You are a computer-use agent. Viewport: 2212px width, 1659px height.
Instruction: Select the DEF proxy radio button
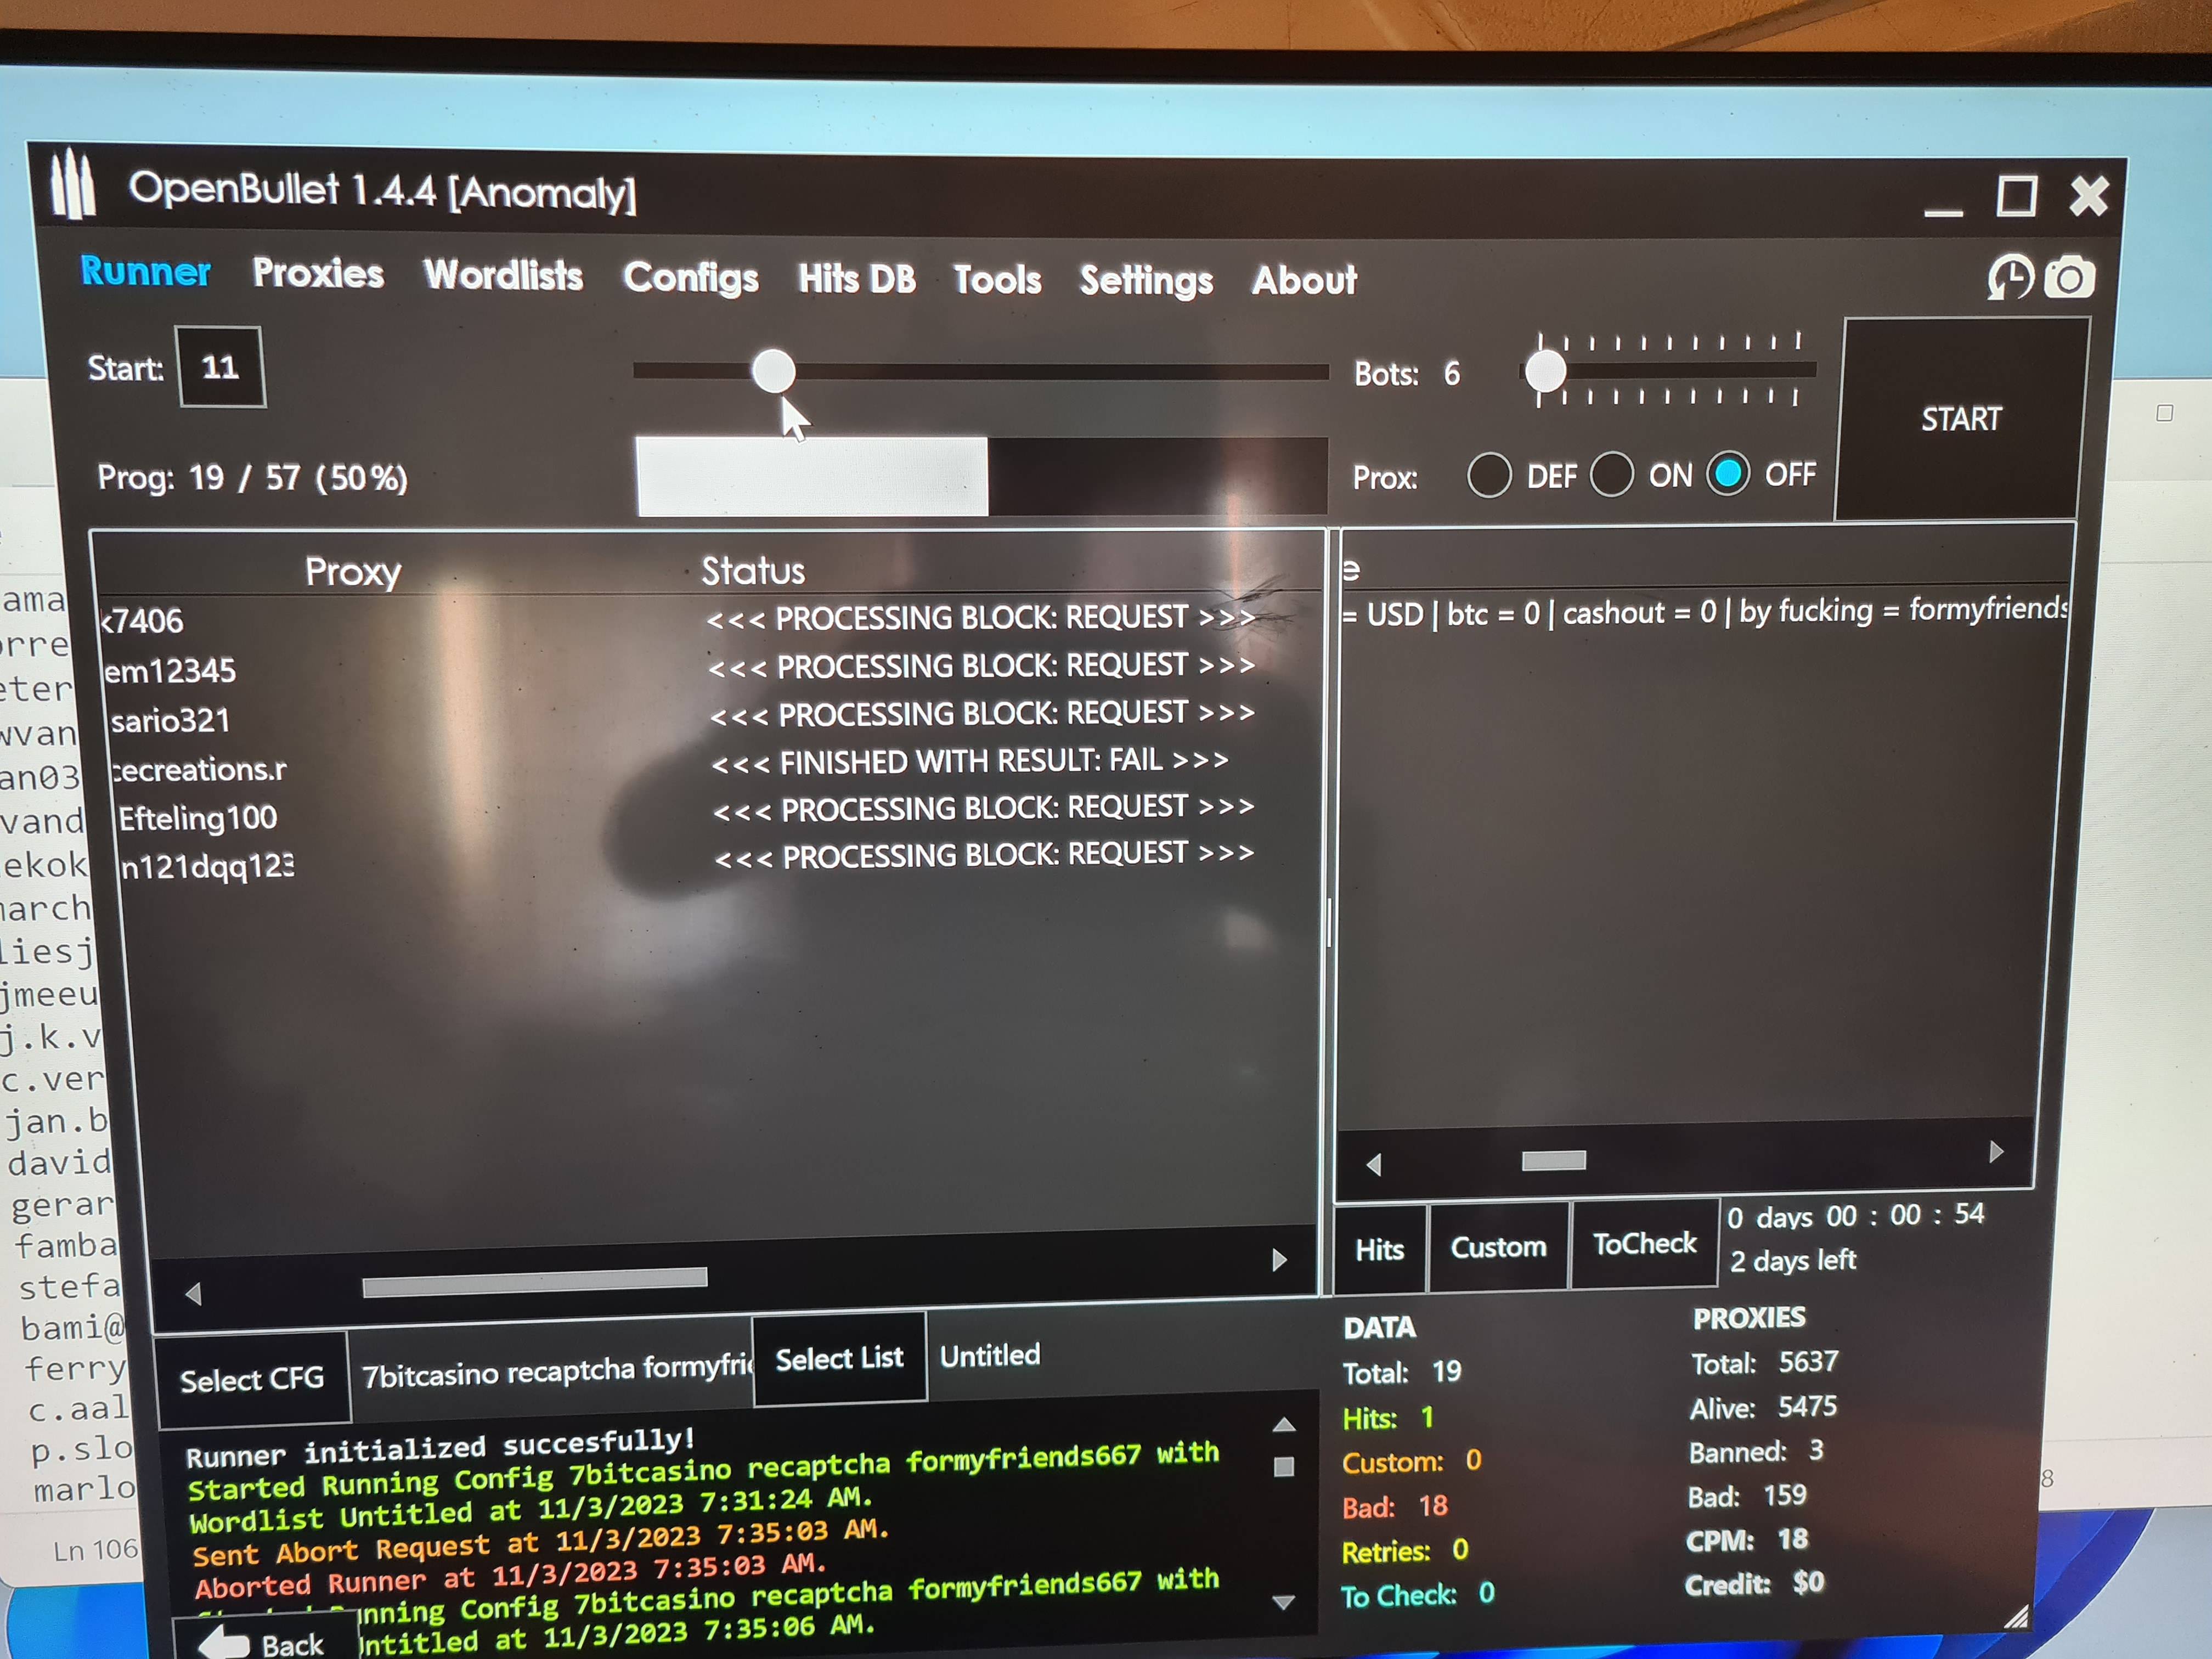click(1489, 475)
